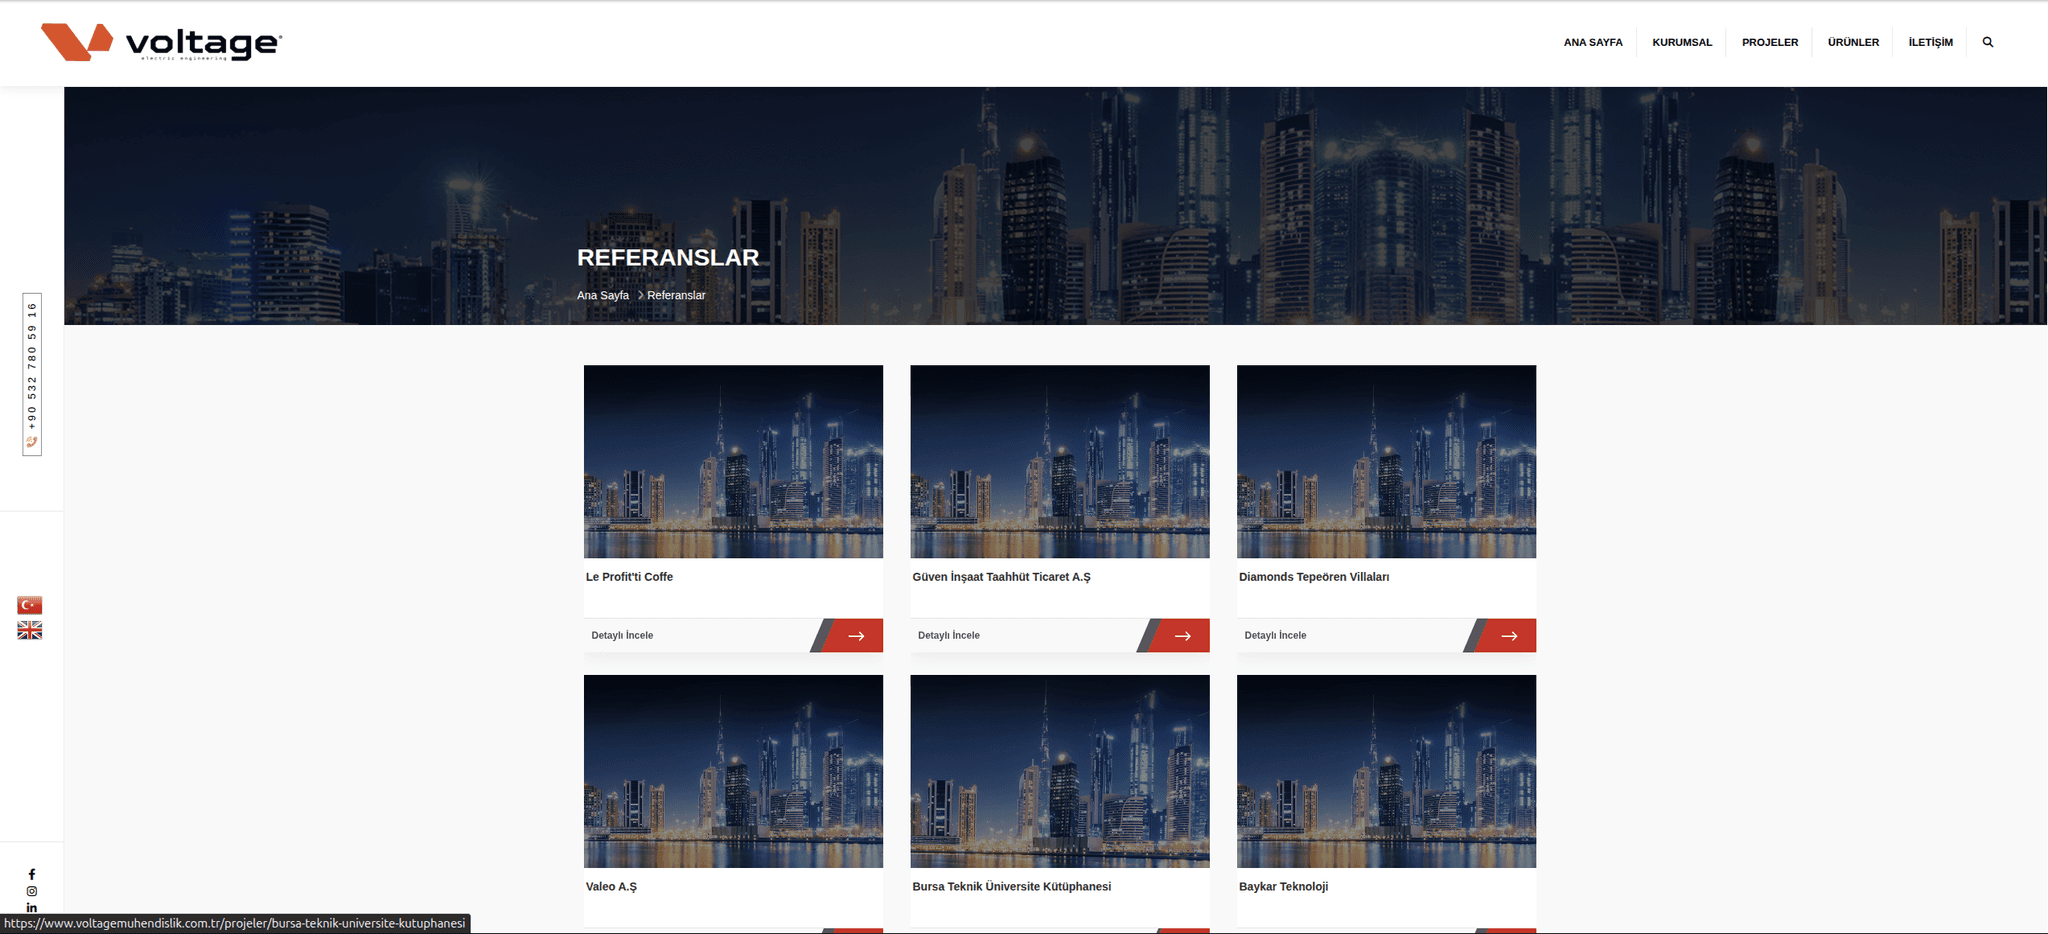Click the Diamonds Tepeören Villaları thumbnail image

coord(1386,462)
